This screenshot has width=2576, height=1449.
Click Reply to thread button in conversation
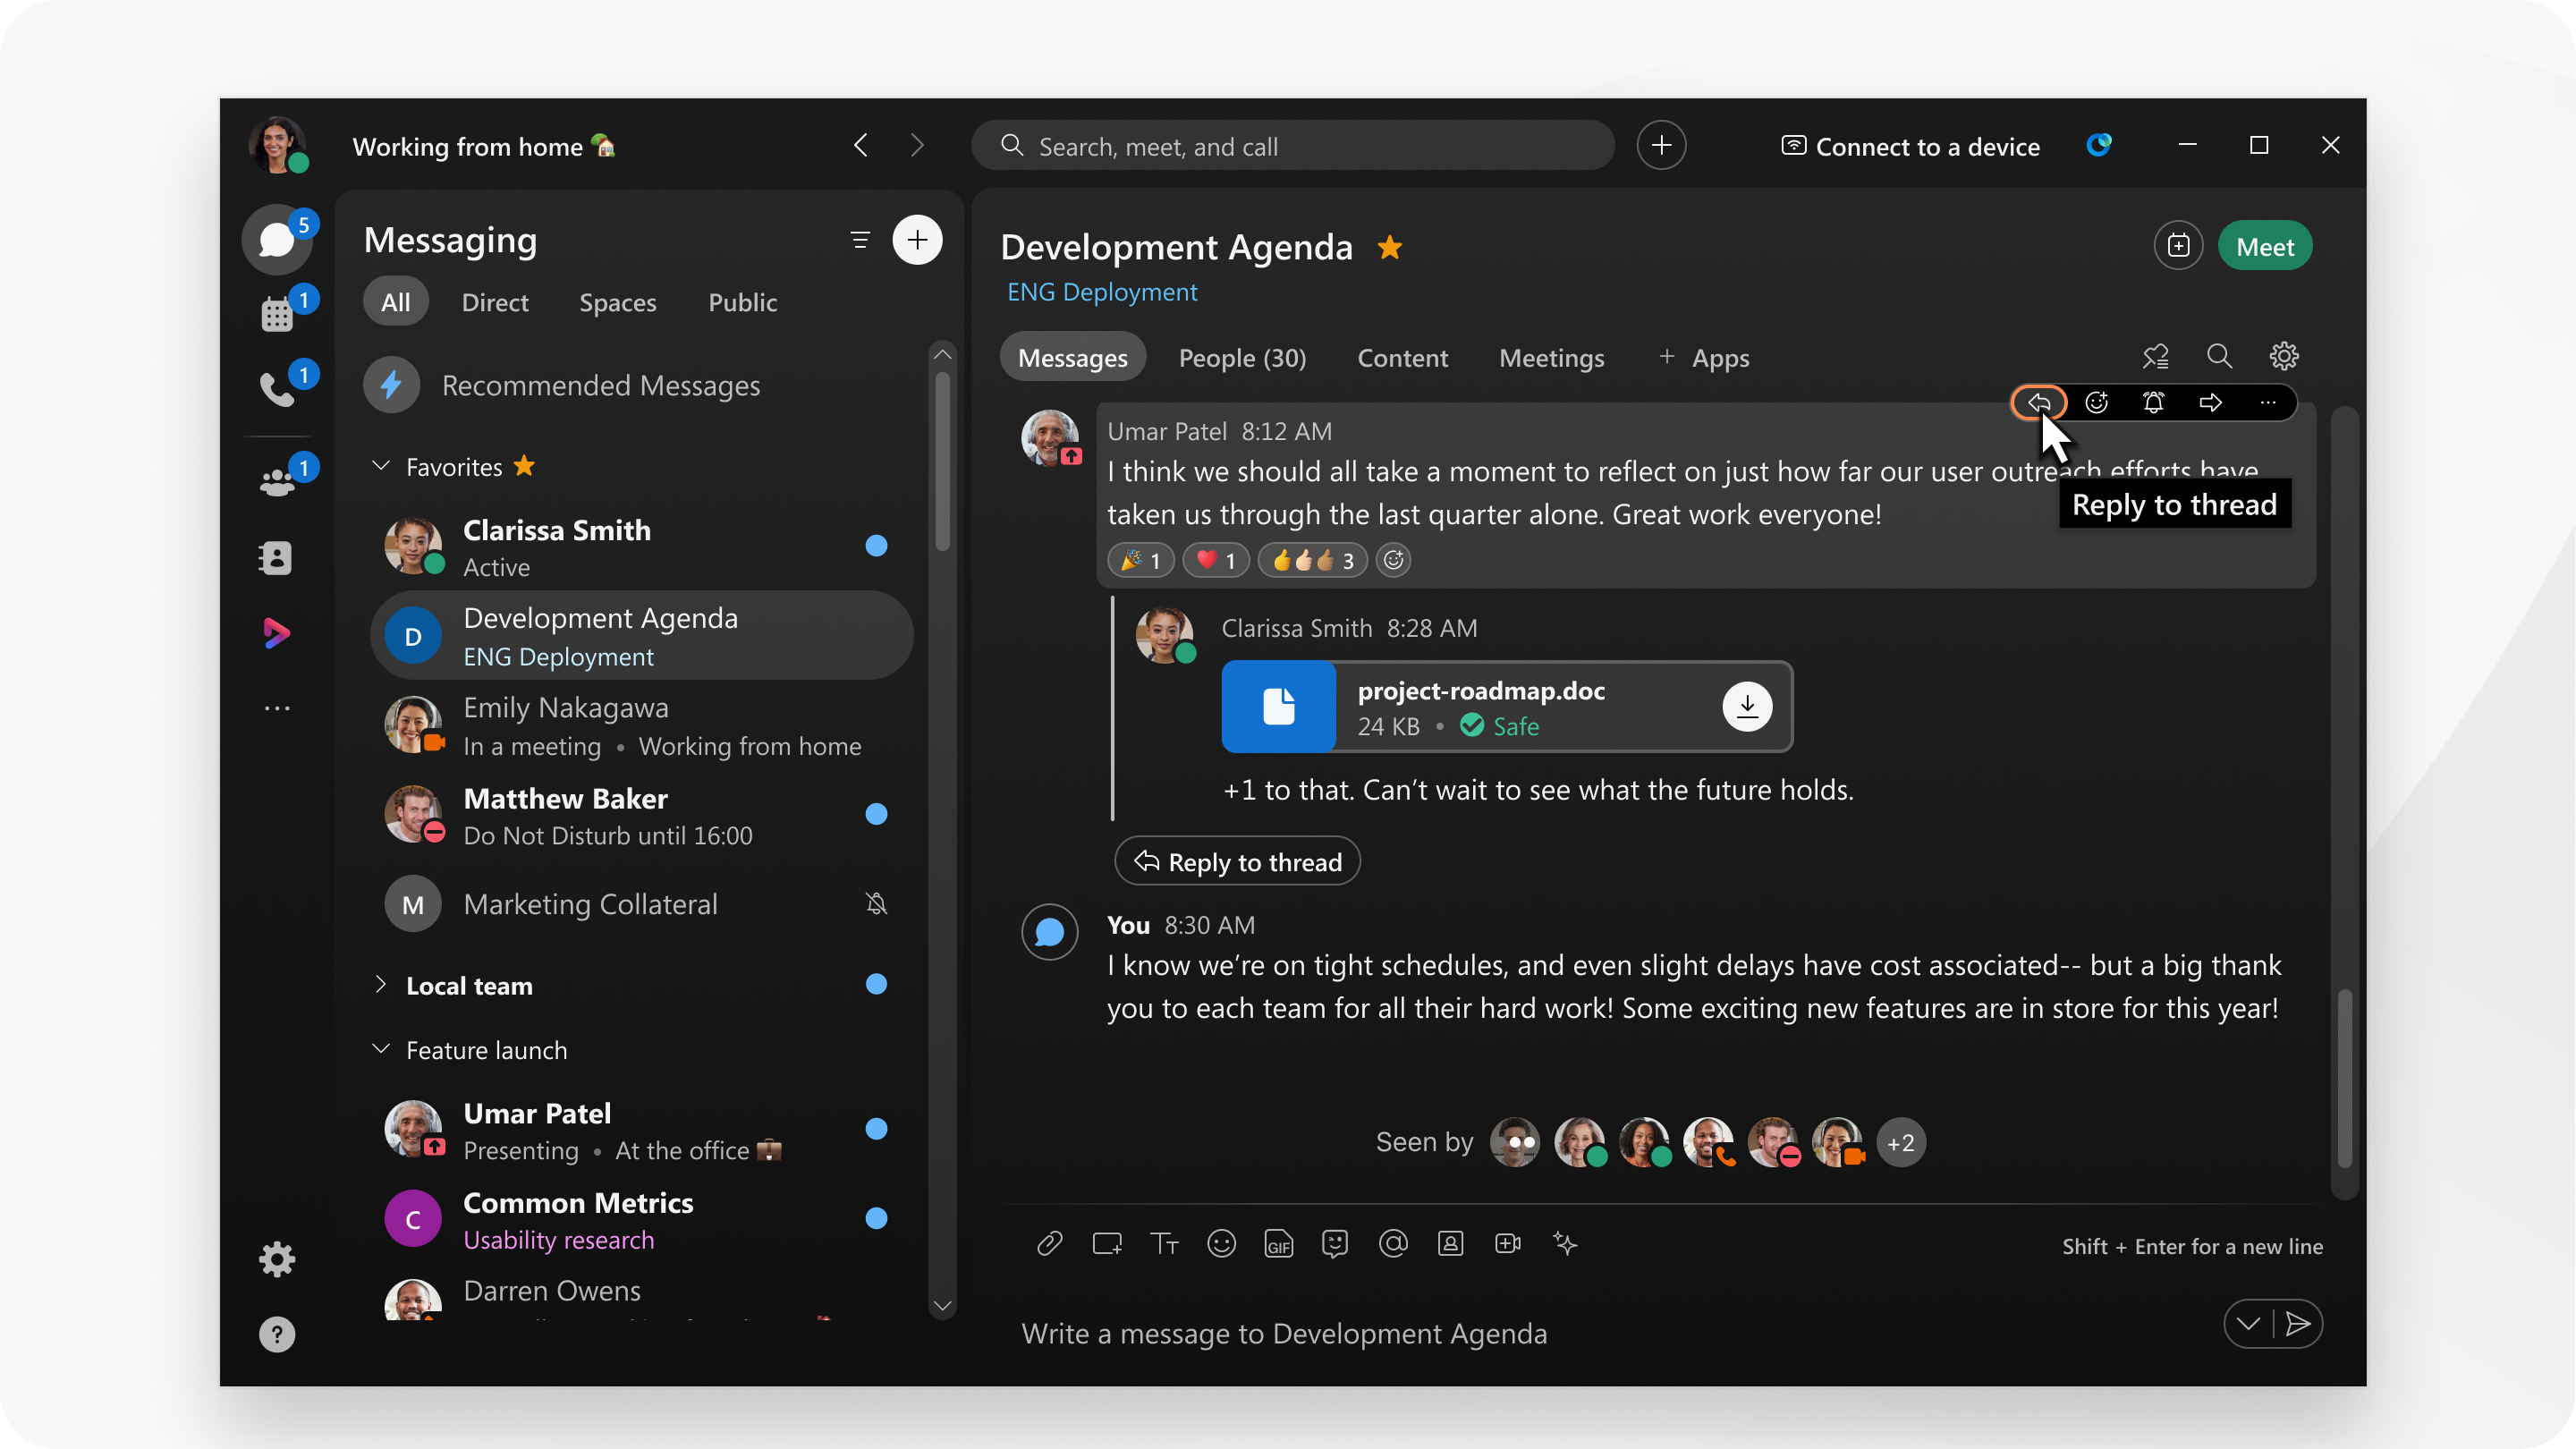click(1239, 861)
